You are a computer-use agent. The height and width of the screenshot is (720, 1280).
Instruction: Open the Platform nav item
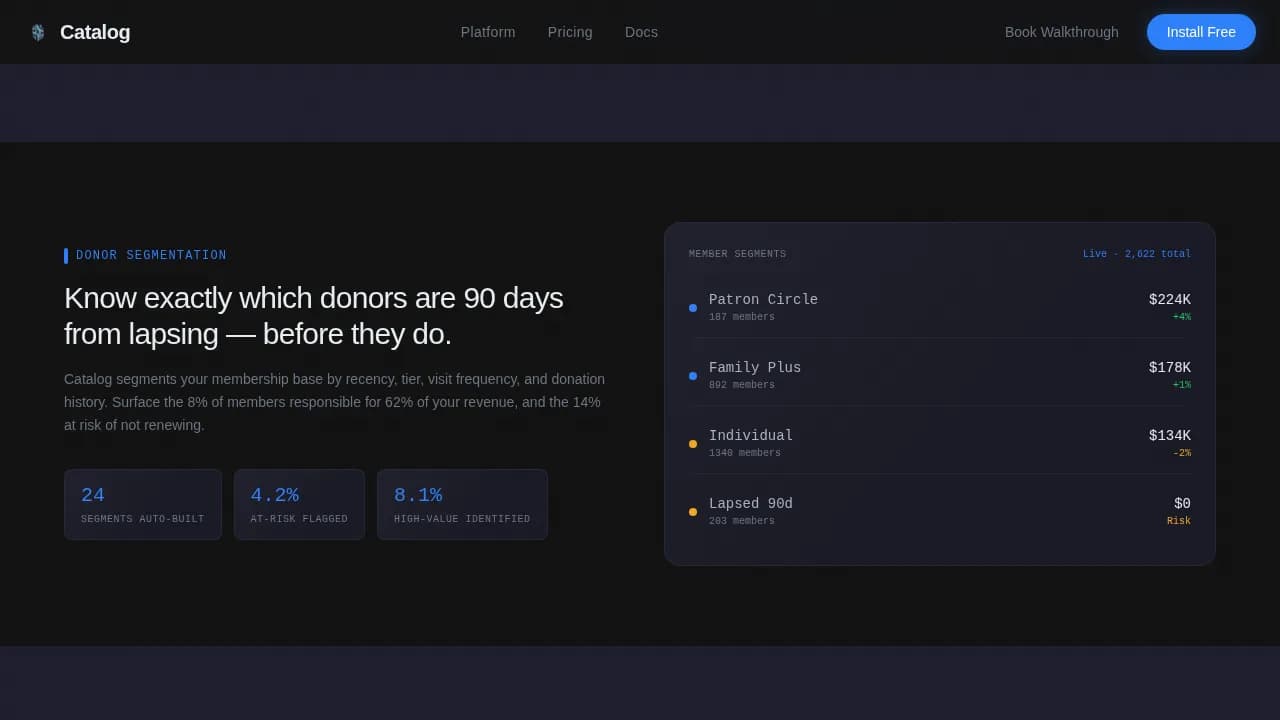(x=488, y=32)
